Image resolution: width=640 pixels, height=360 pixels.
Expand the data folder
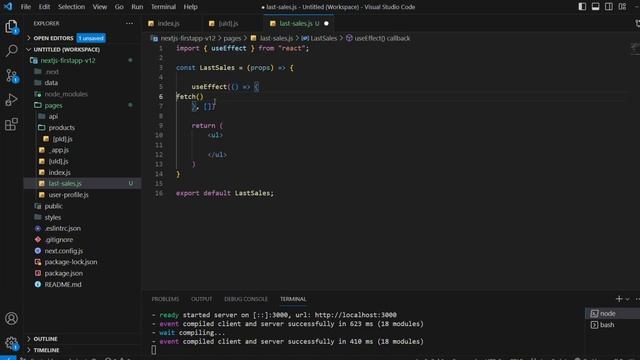(51, 83)
